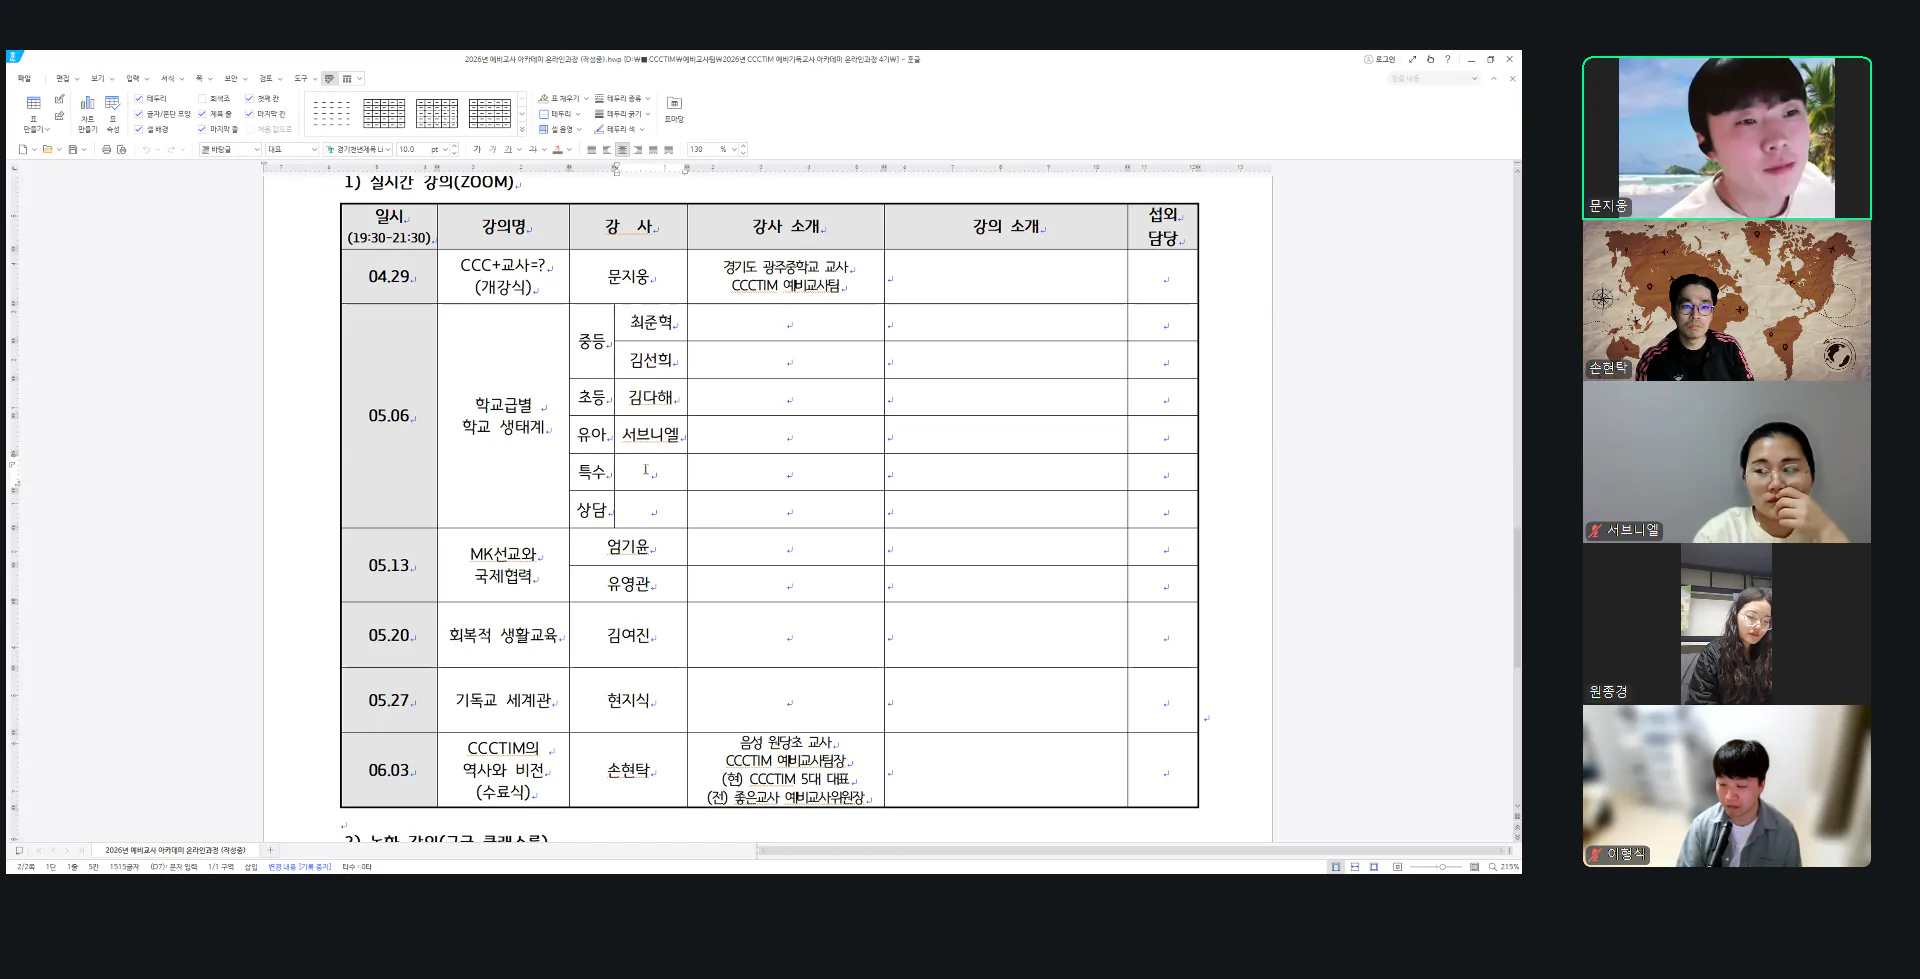Click the 로그인 button
The image size is (1920, 979).
pyautogui.click(x=1379, y=59)
